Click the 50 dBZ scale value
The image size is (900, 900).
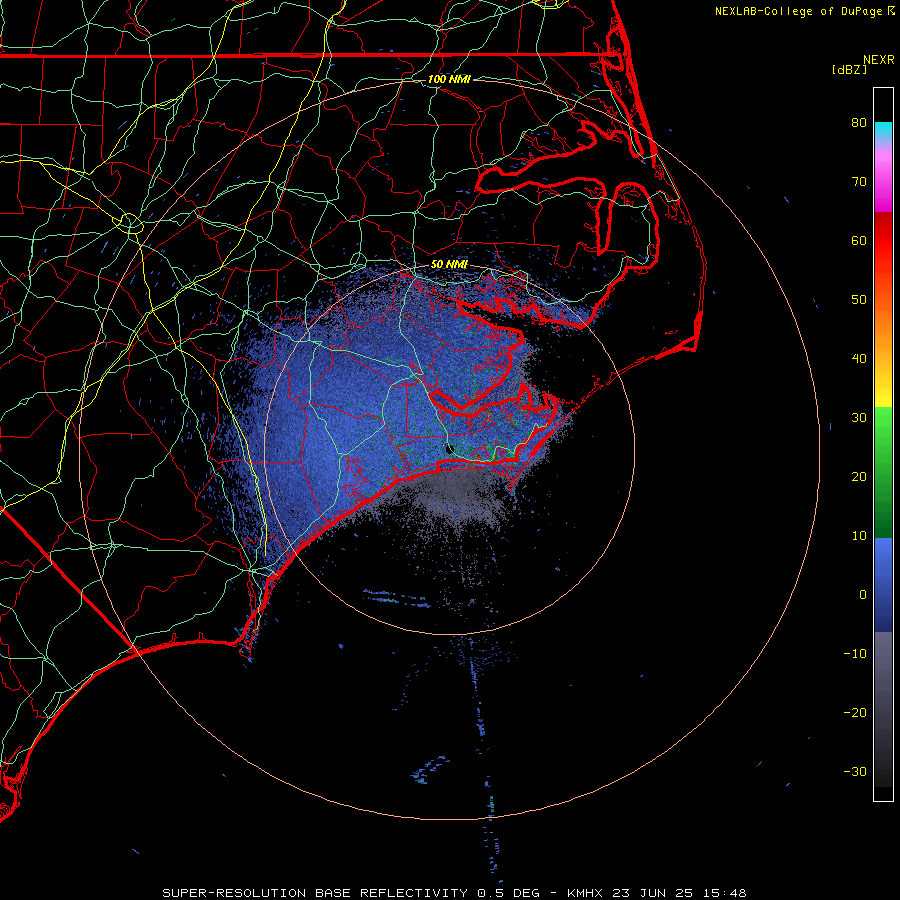[x=859, y=300]
